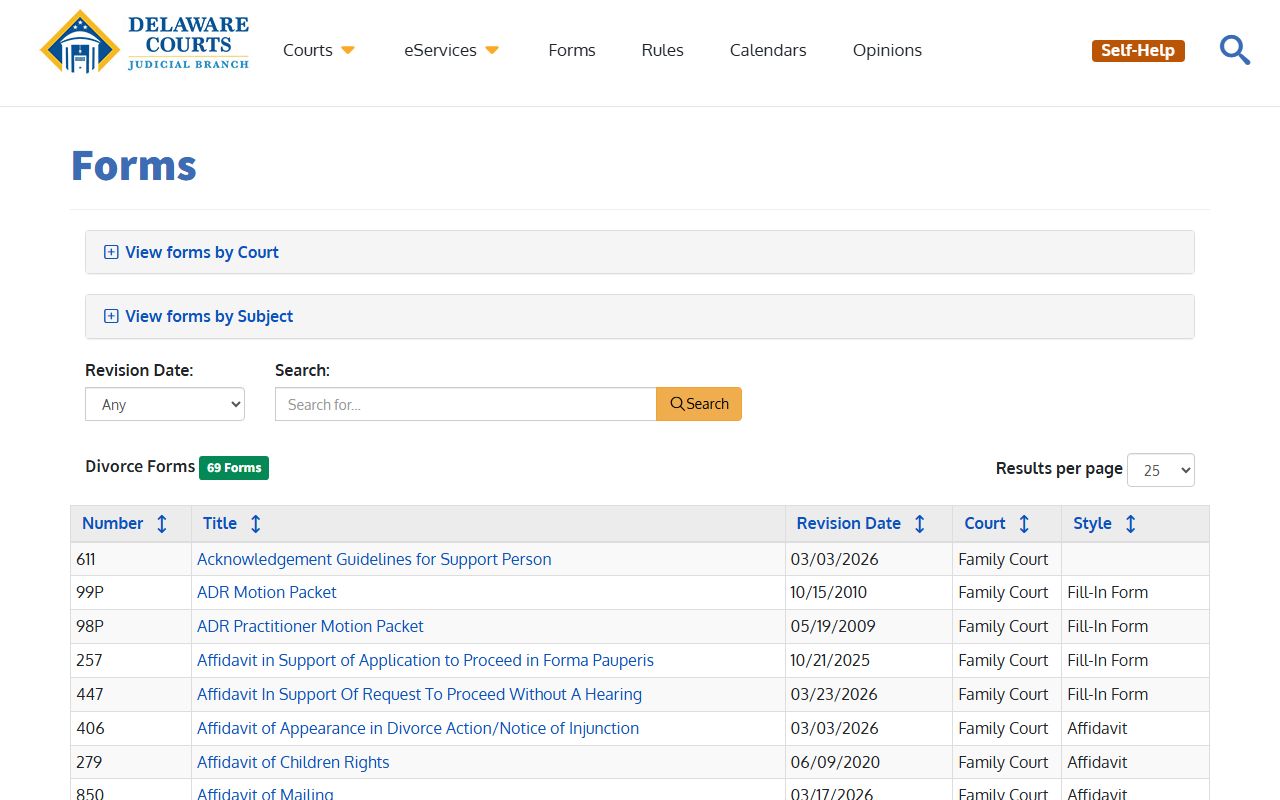Click the Delaware Courts logo
The width and height of the screenshot is (1280, 800).
[145, 42]
